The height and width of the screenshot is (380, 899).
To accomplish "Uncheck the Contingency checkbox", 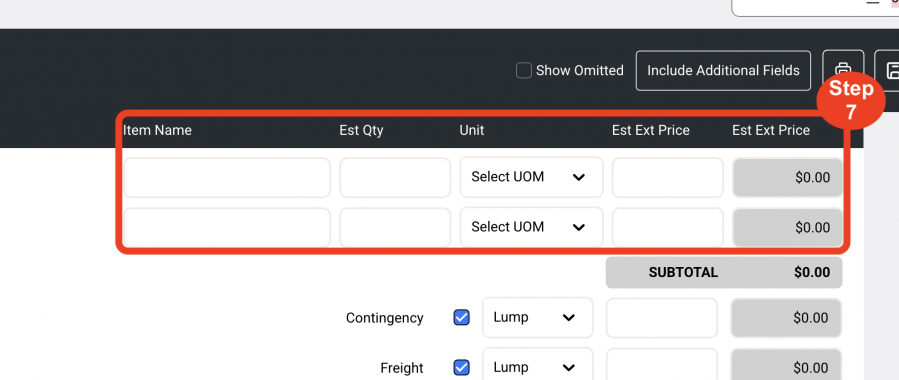I will 462,318.
